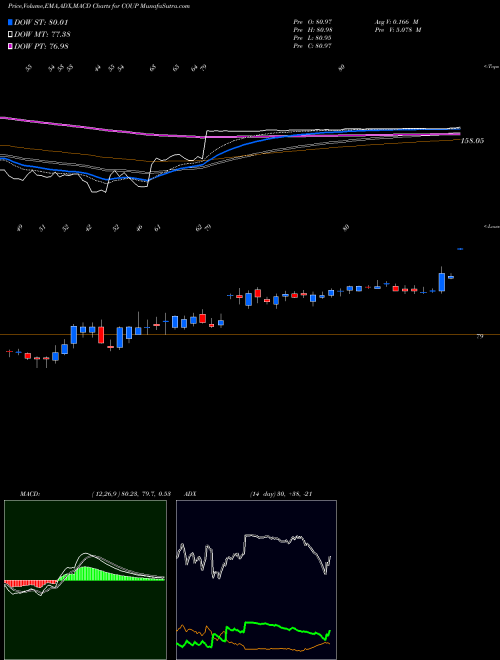Click the red MACD histogram bars
Image resolution: width=500 pixels, height=660 pixels.
click(29, 583)
